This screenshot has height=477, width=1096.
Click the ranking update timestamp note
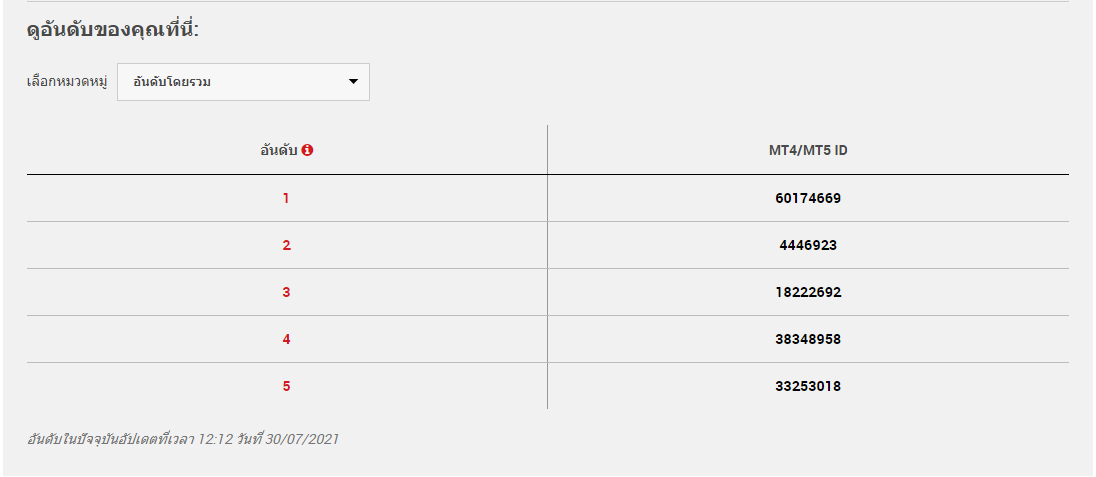[182, 439]
